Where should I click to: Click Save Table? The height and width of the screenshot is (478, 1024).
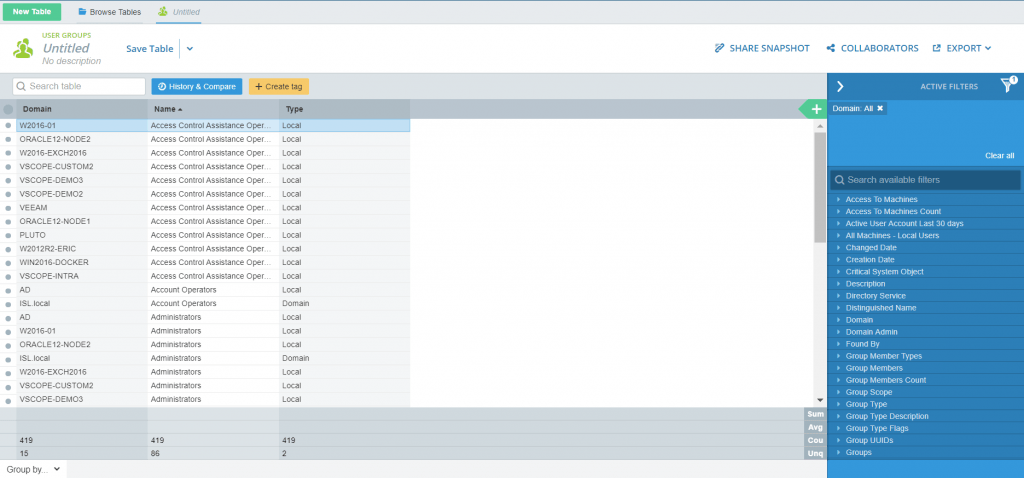coord(150,48)
